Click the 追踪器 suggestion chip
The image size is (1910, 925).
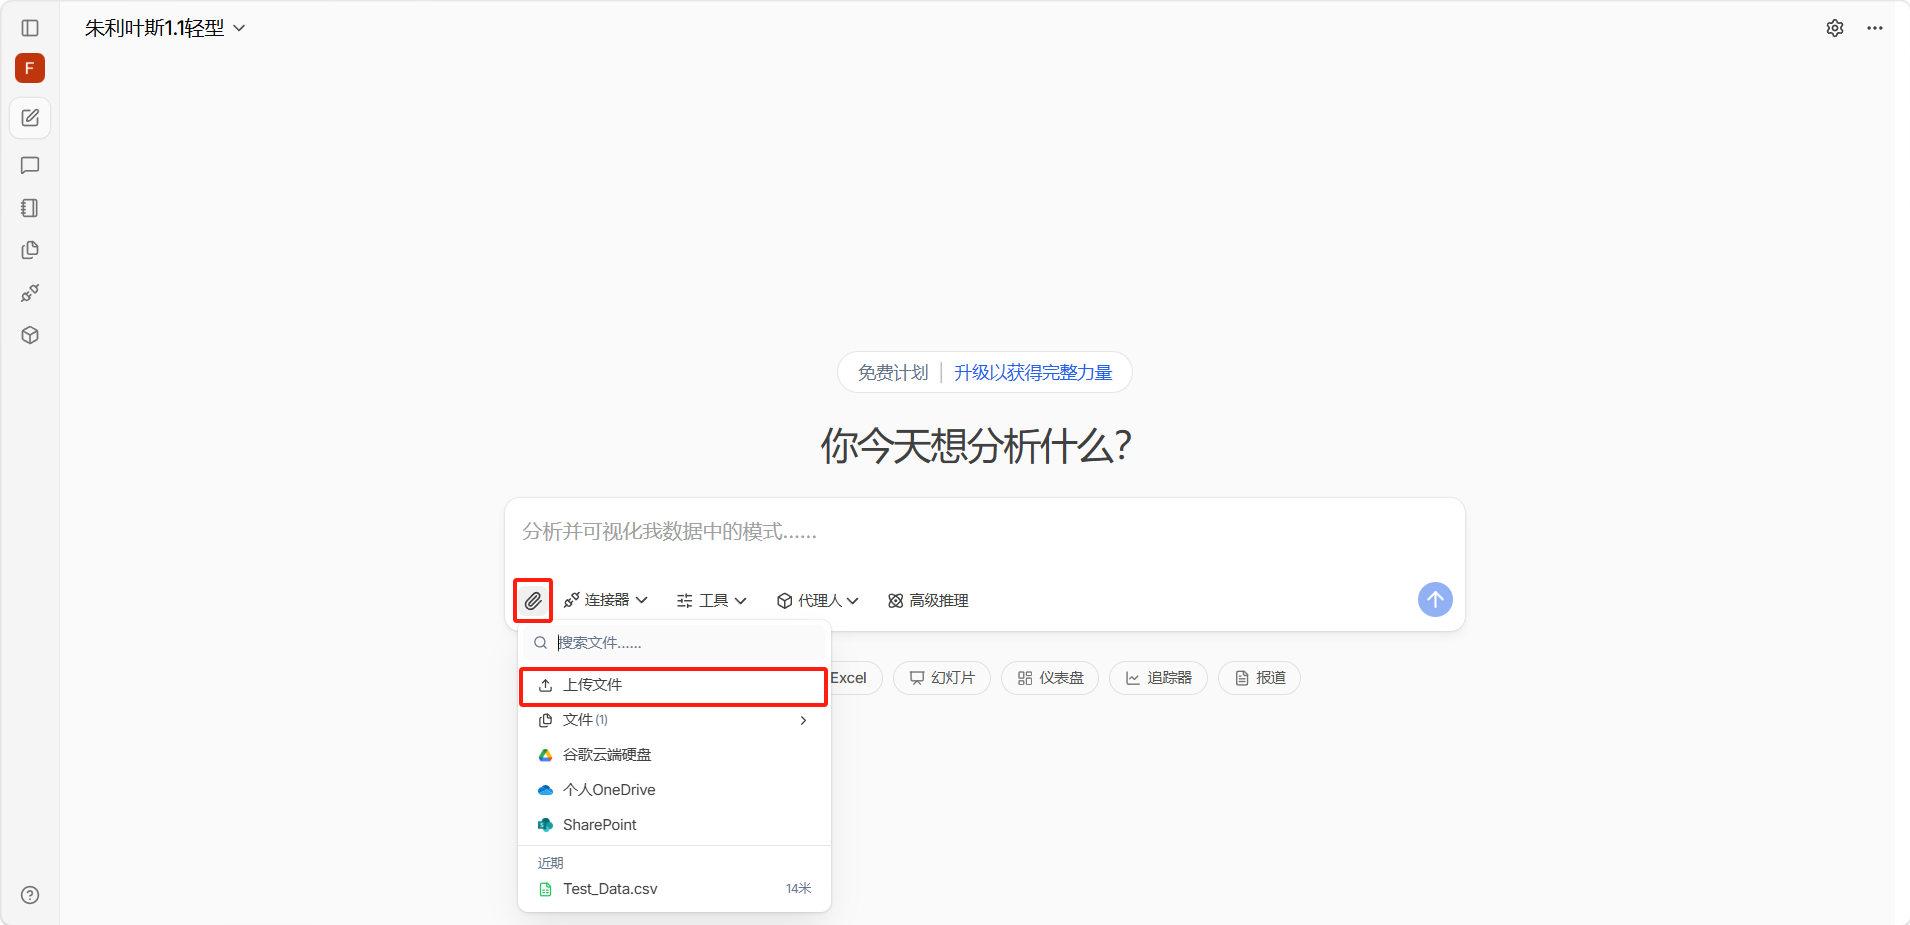coord(1158,678)
